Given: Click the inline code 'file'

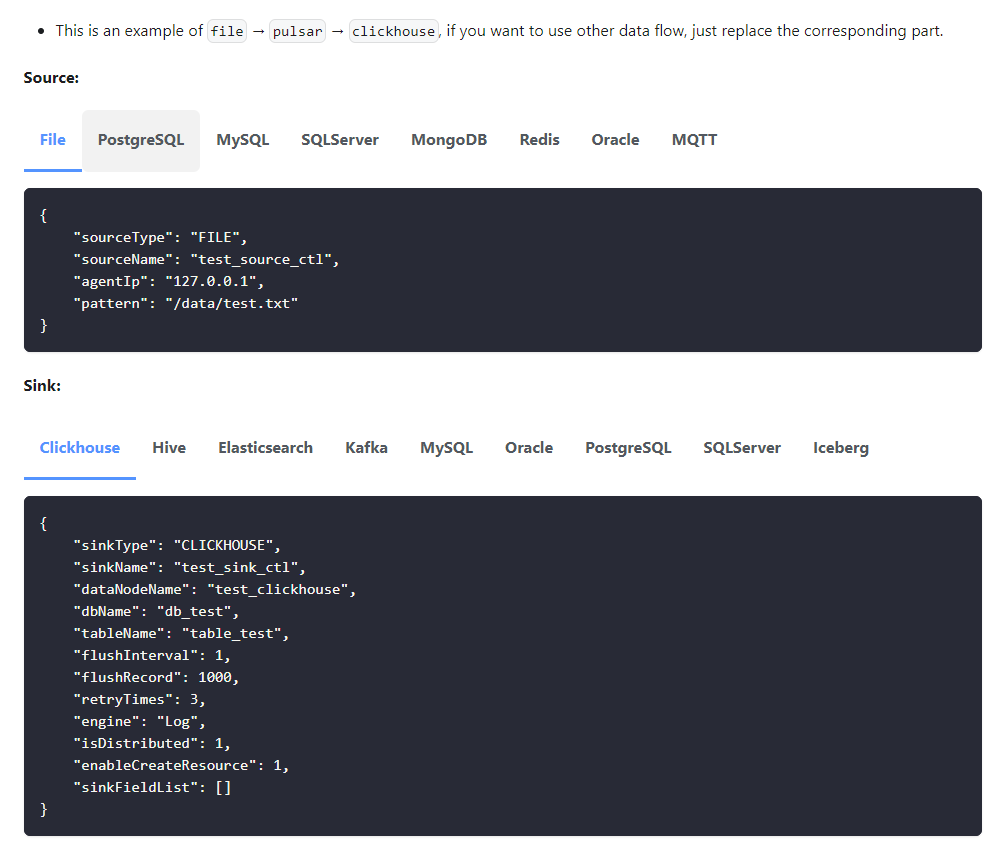Looking at the screenshot, I should [227, 31].
